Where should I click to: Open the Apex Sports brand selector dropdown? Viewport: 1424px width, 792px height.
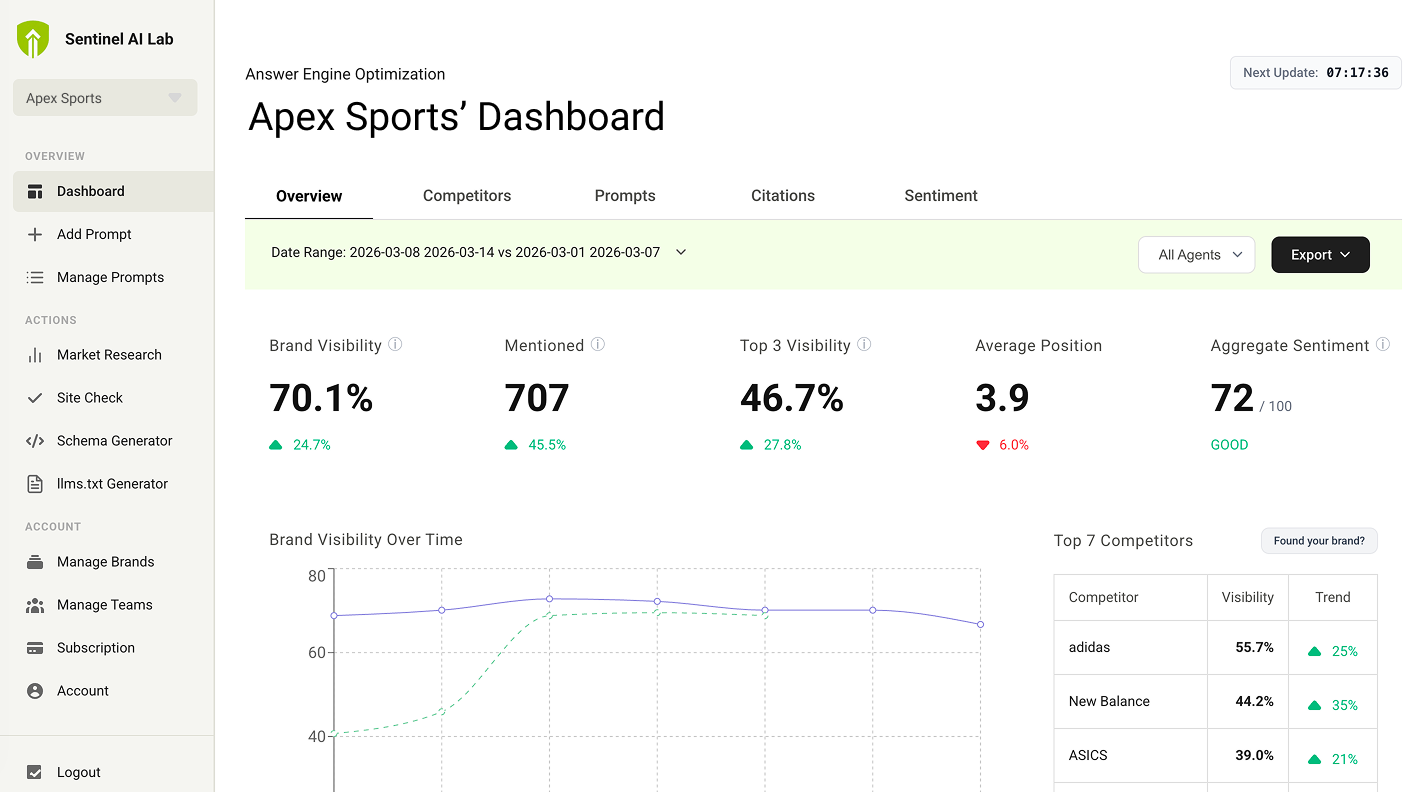(x=105, y=98)
